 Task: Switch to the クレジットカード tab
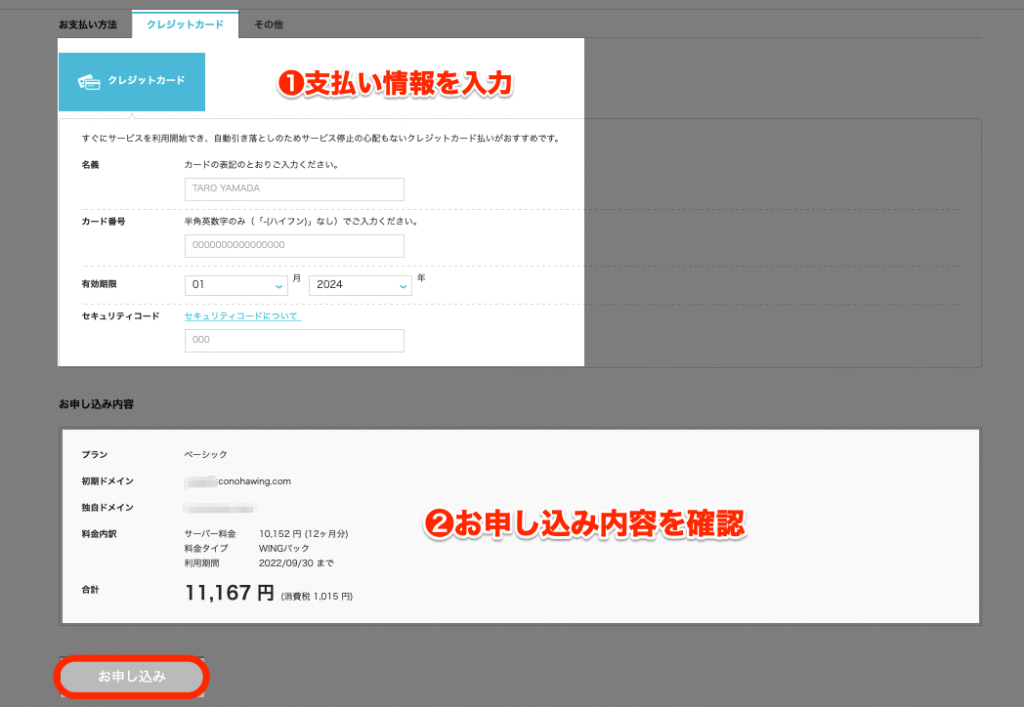185,24
